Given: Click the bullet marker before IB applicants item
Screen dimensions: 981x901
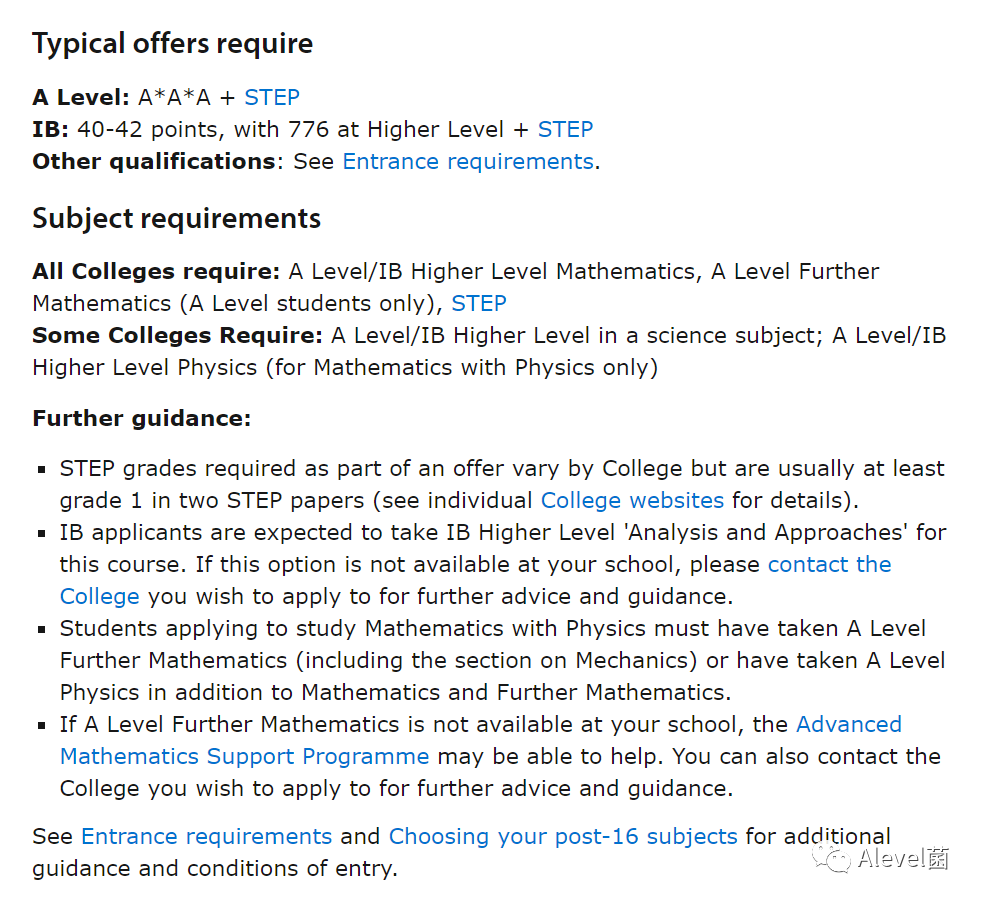Looking at the screenshot, I should click(x=42, y=533).
